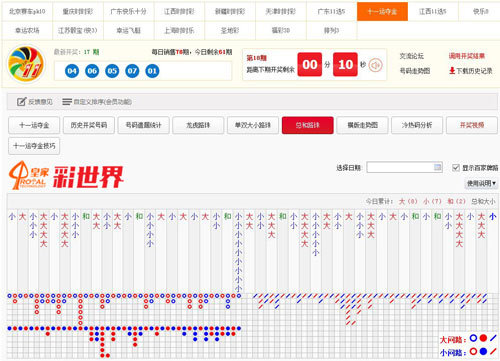Click the Royal 彩世界 brand logo
The image size is (500, 361).
[x=66, y=176]
